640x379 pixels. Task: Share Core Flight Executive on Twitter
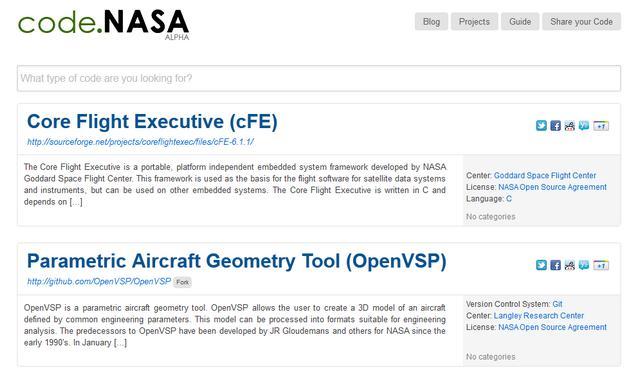click(x=541, y=125)
